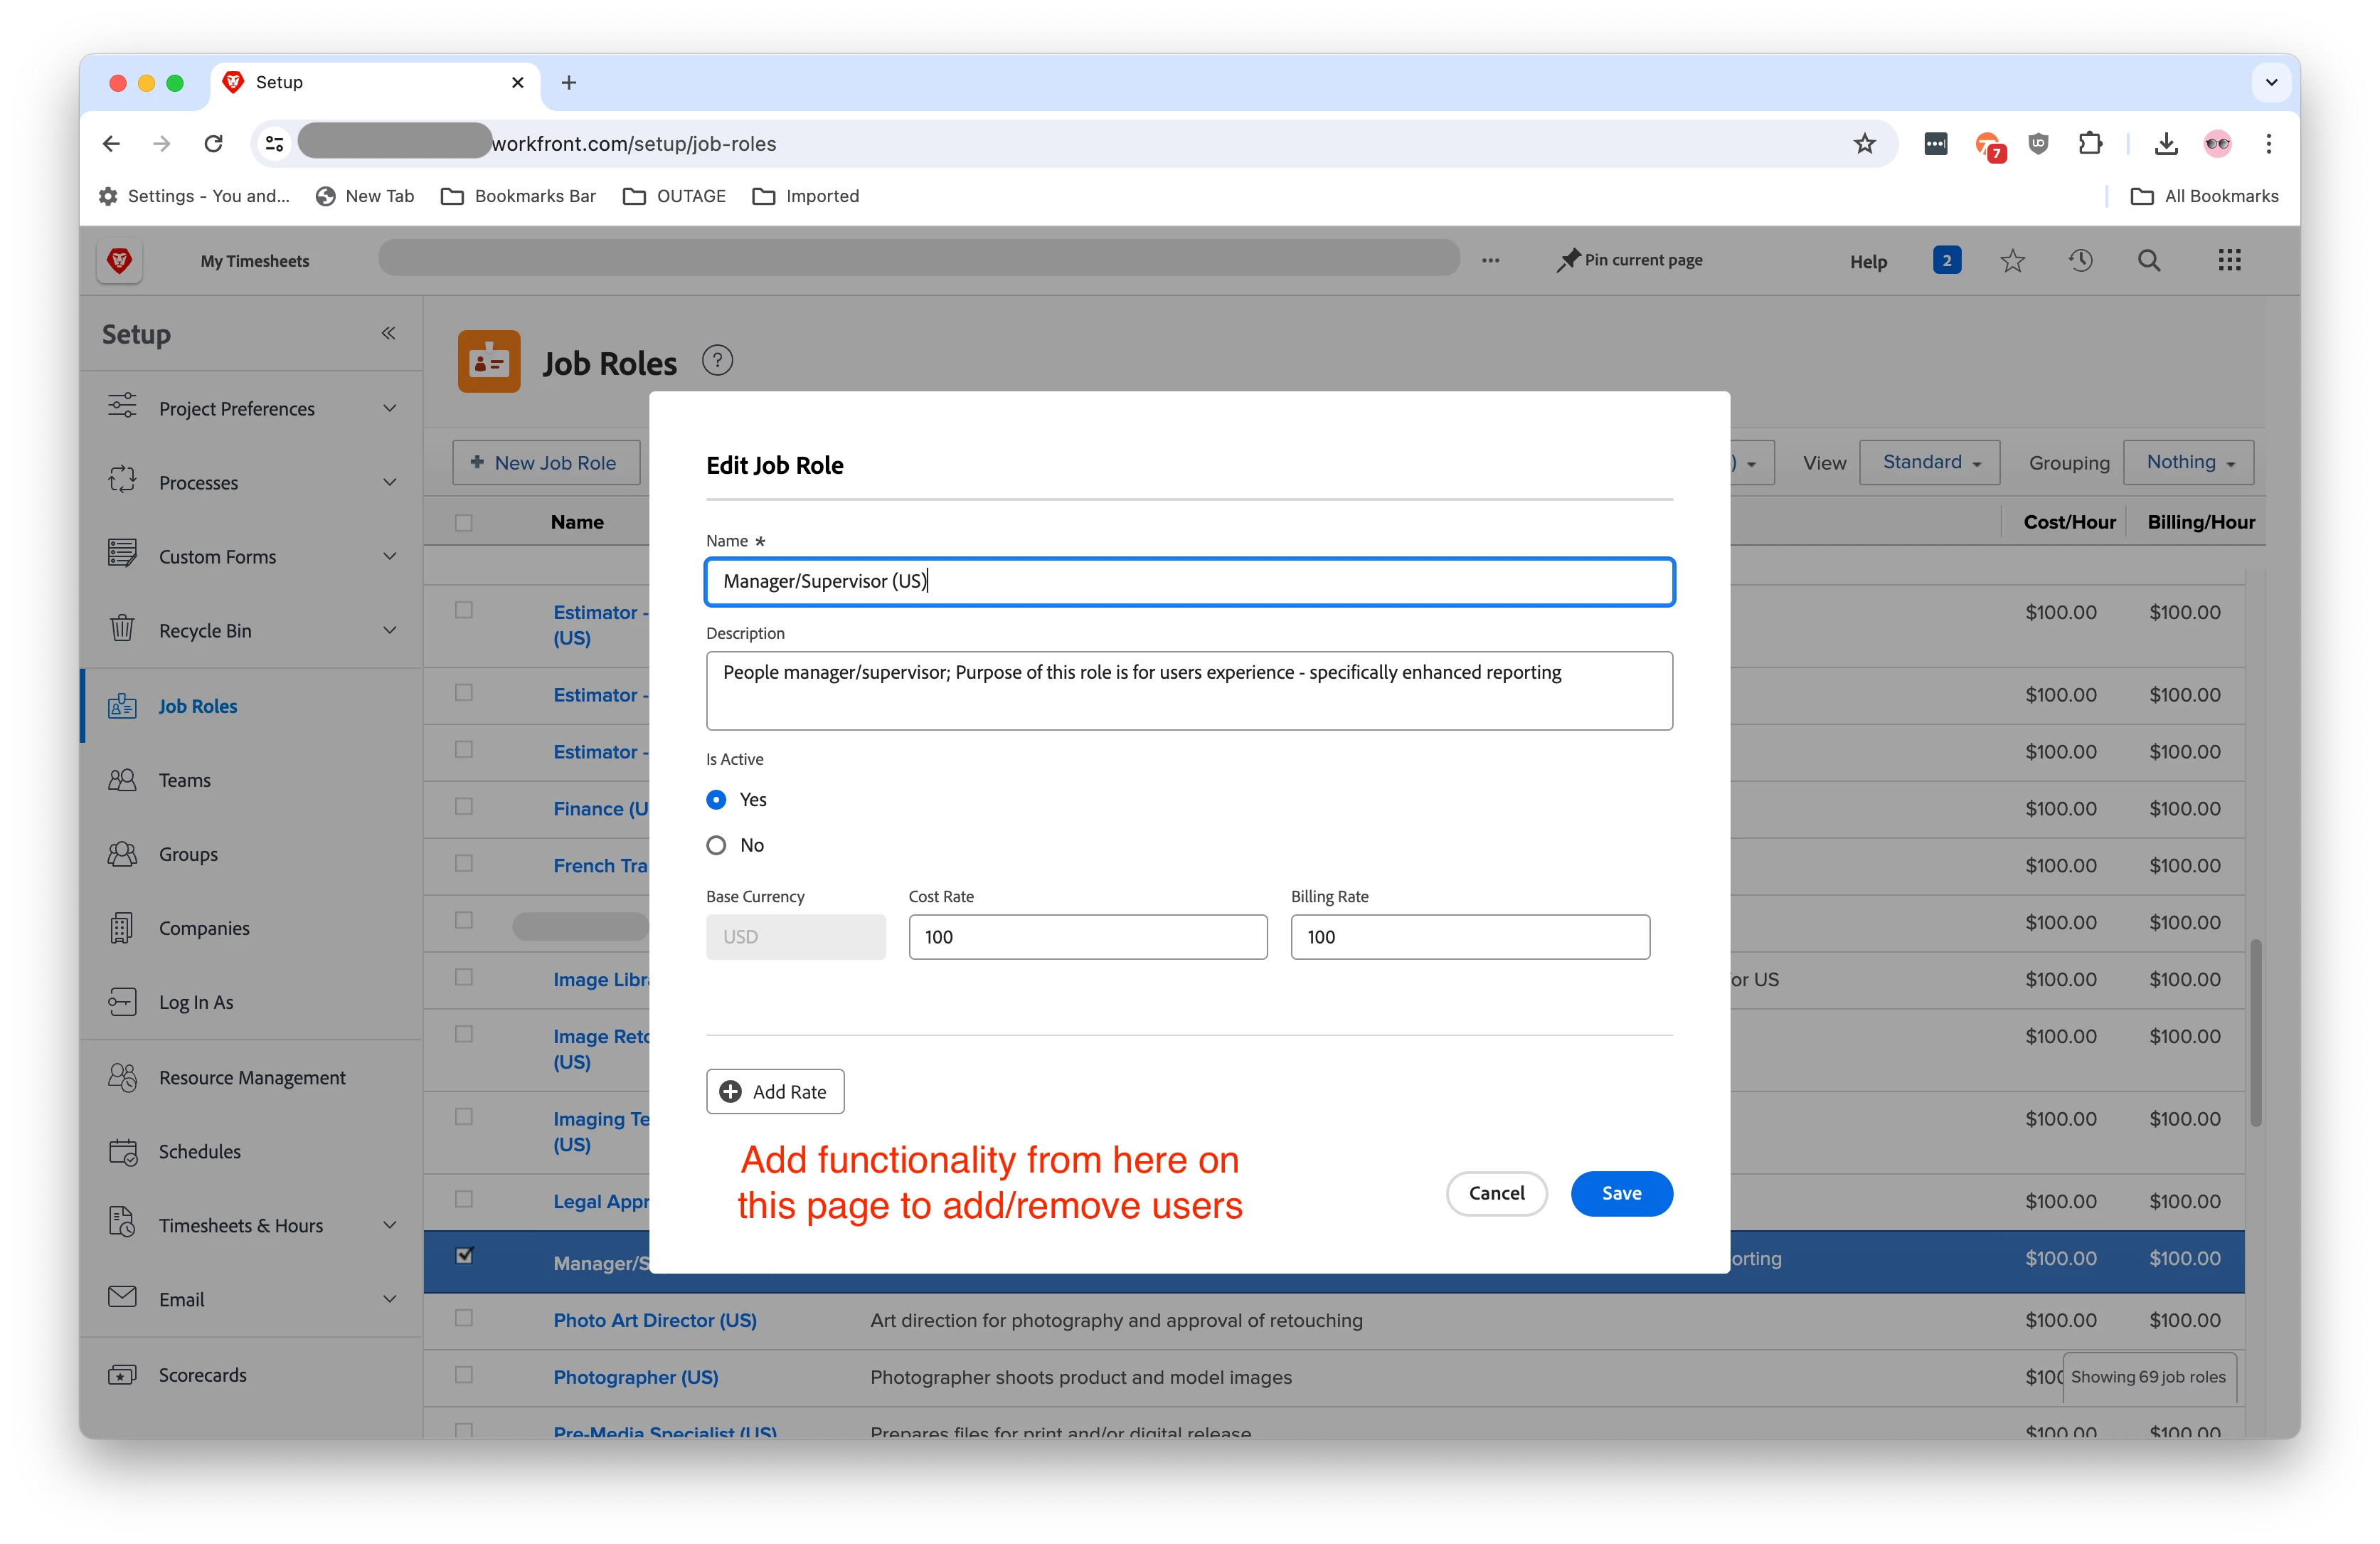Click the favorites star icon in Workfront header

tap(2012, 261)
